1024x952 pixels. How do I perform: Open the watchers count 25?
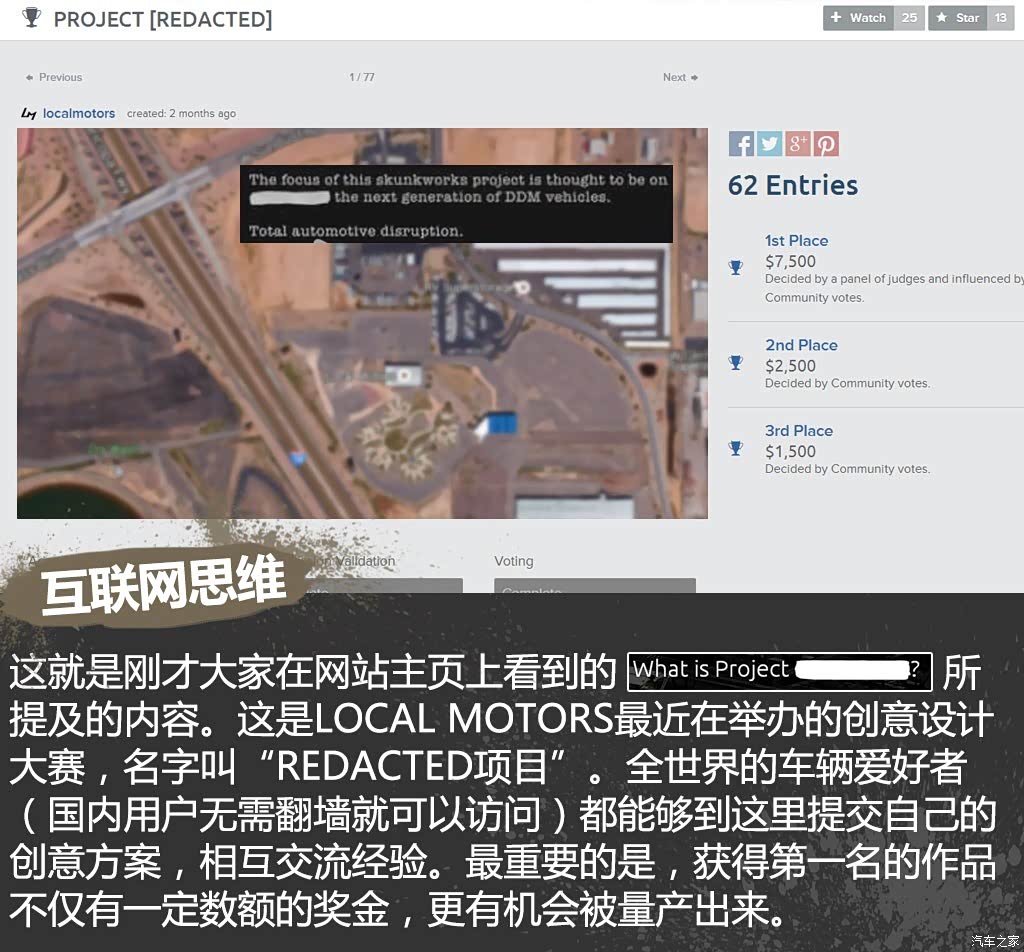[910, 18]
